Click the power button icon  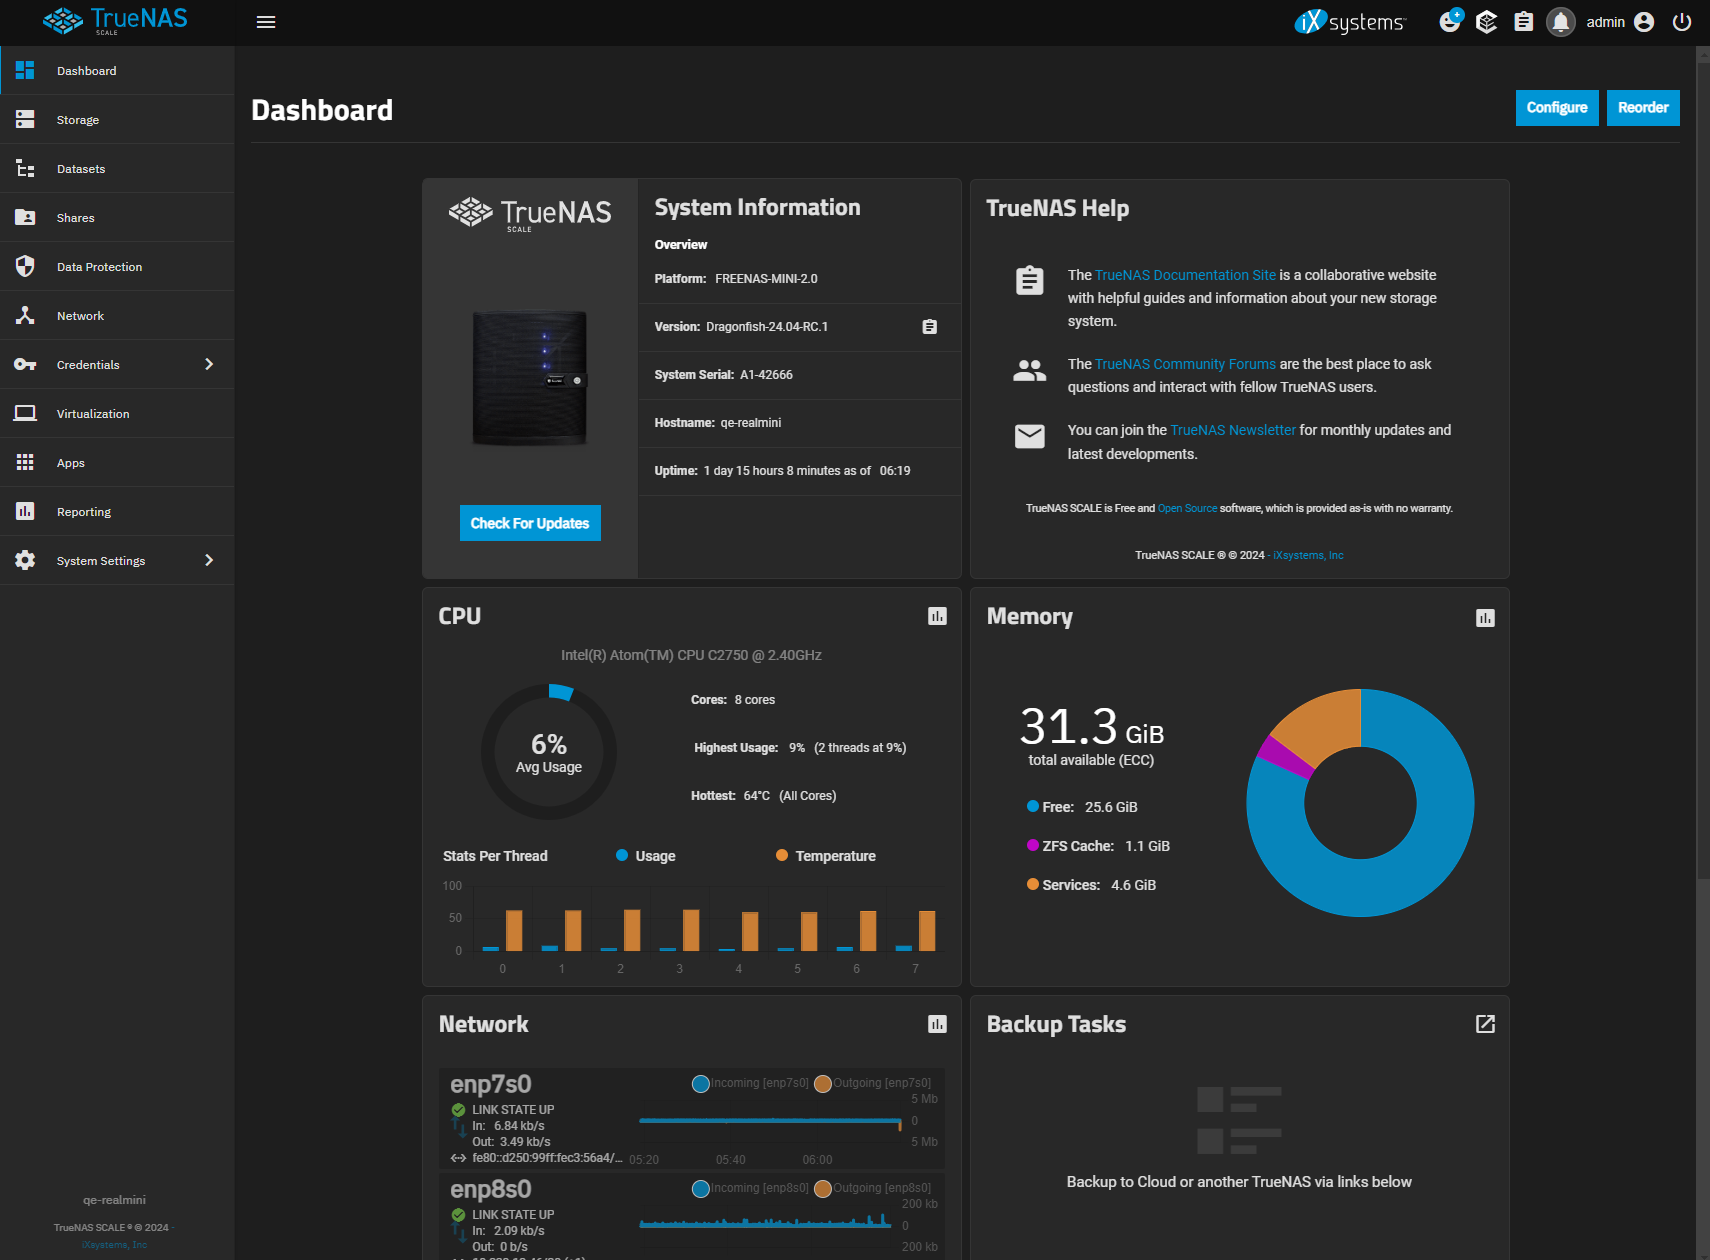[1682, 22]
